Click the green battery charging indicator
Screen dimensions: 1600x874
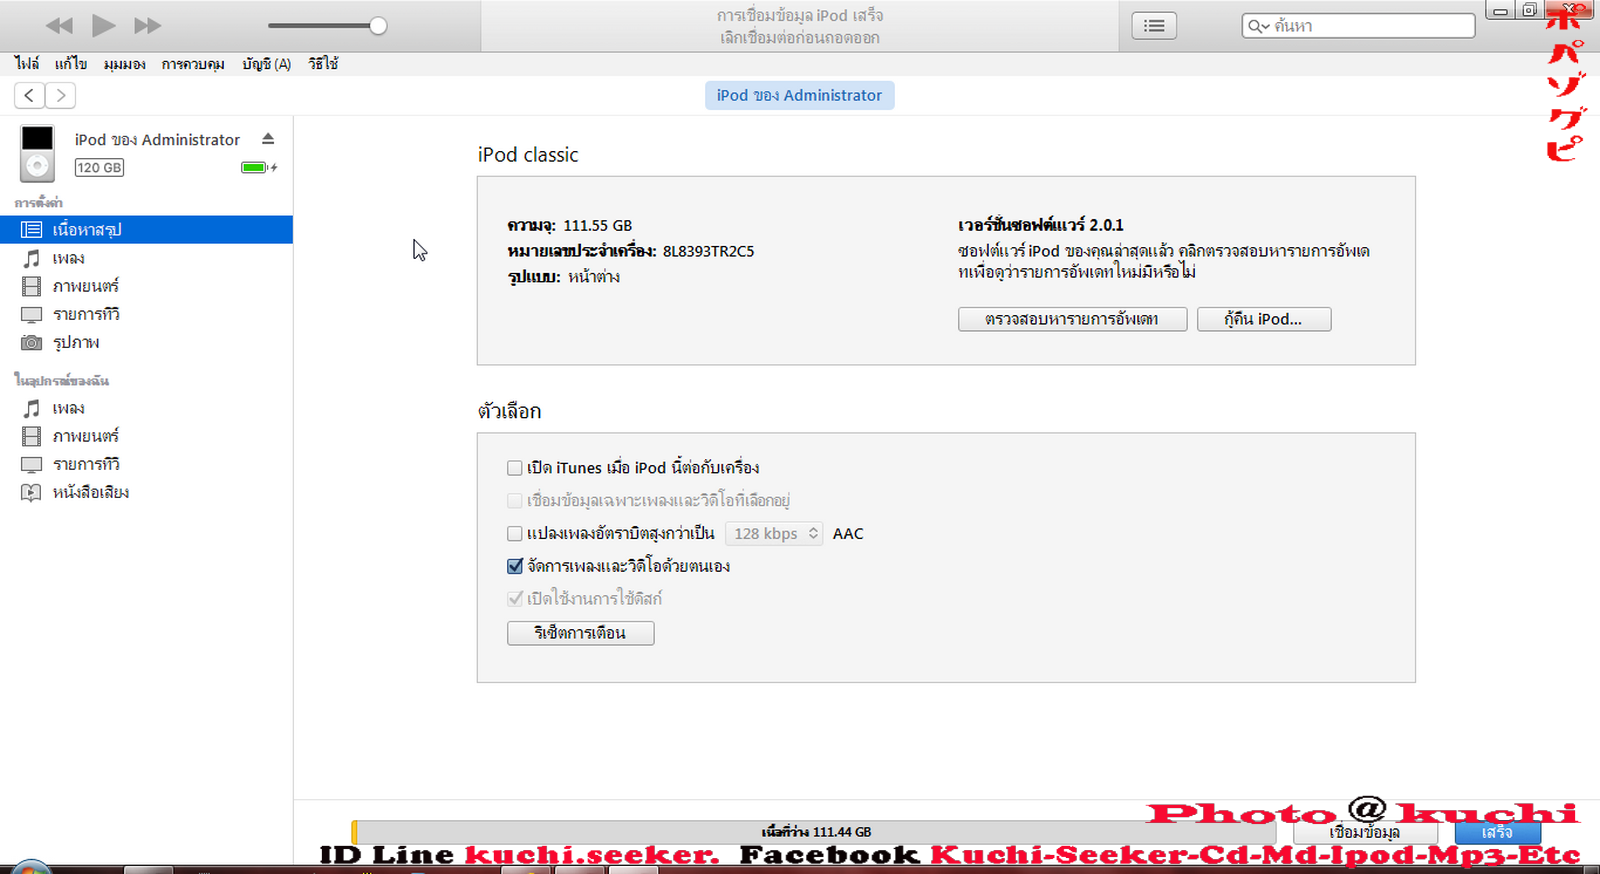259,167
